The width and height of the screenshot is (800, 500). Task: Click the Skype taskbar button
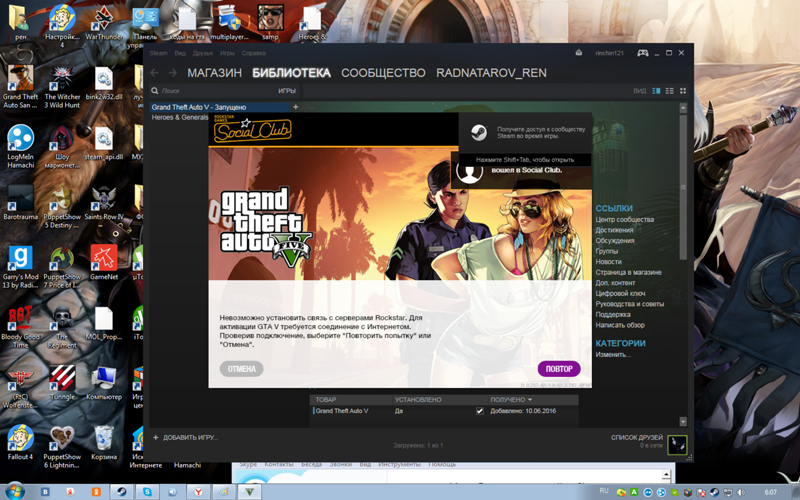(x=147, y=492)
